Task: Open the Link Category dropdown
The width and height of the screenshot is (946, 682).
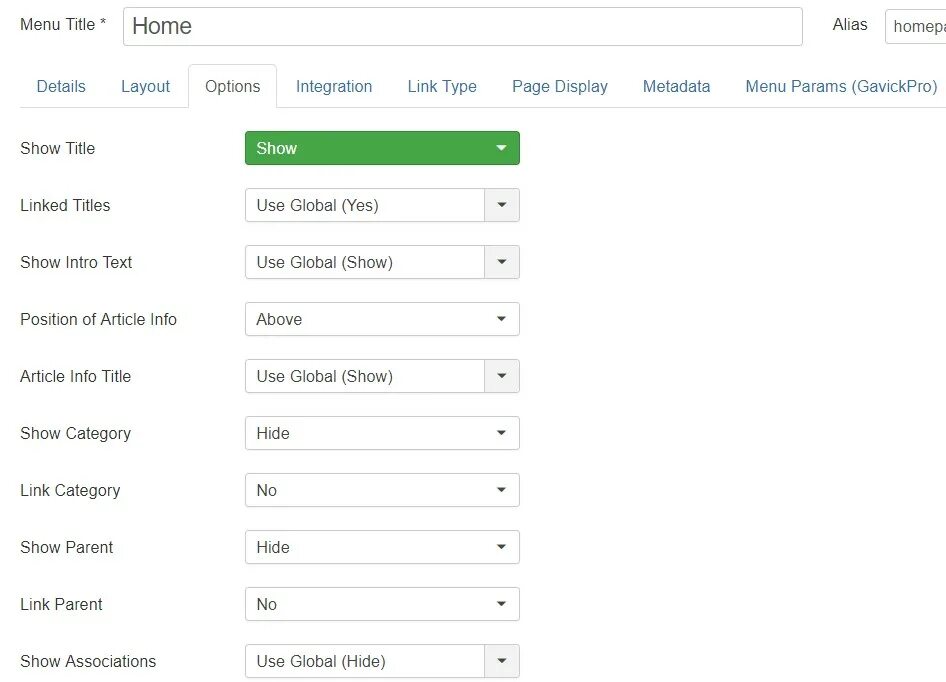Action: pos(382,490)
